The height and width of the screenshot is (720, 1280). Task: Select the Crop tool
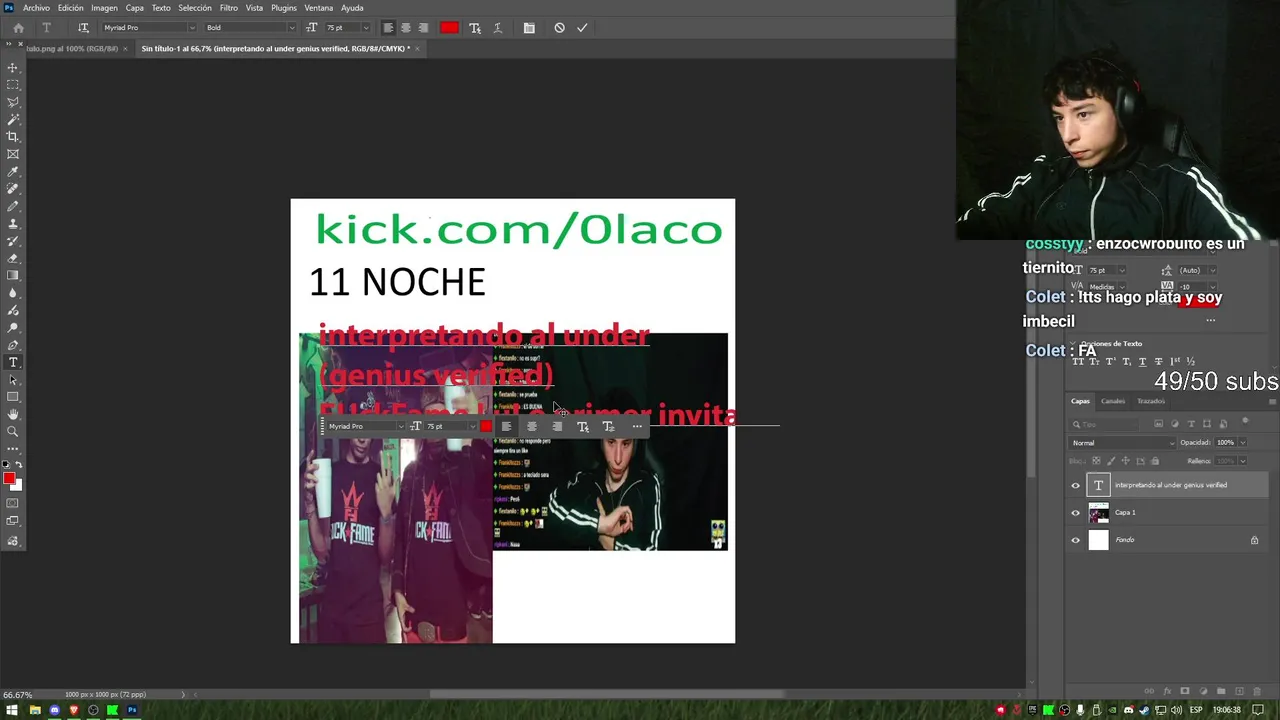pyautogui.click(x=13, y=137)
